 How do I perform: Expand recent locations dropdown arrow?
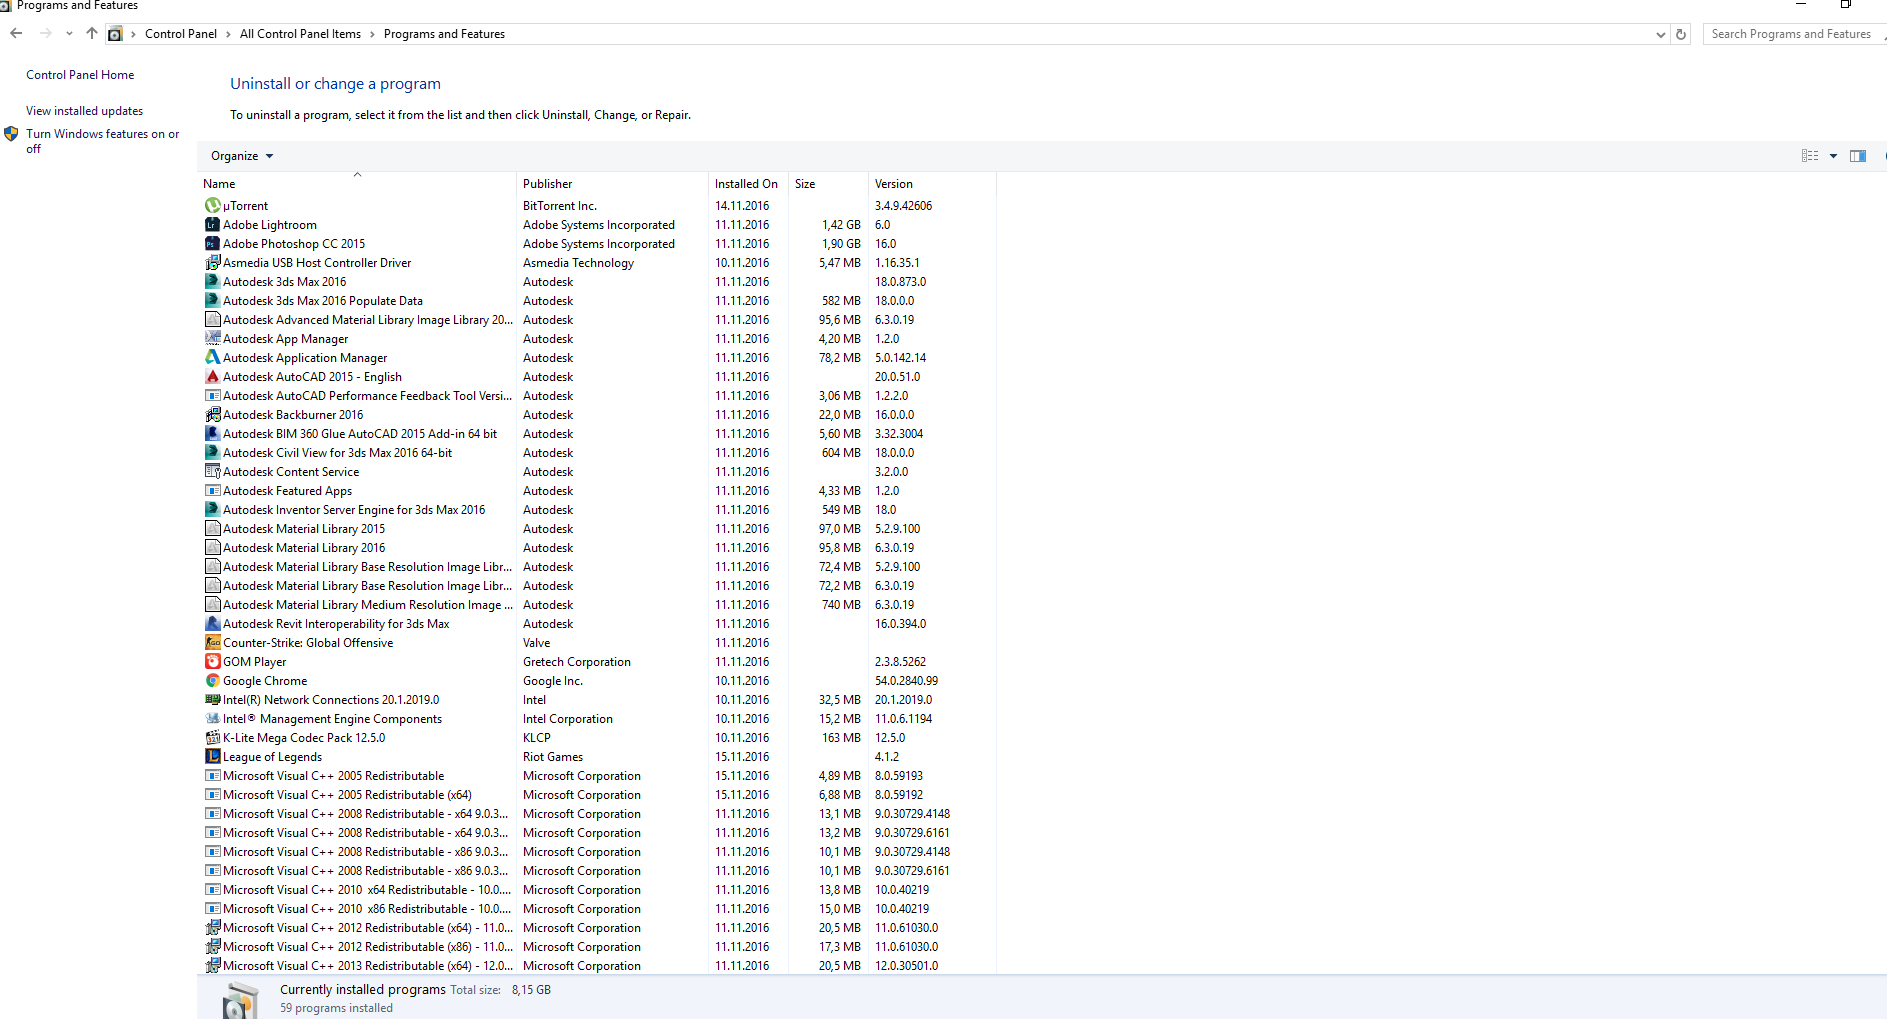click(x=69, y=34)
